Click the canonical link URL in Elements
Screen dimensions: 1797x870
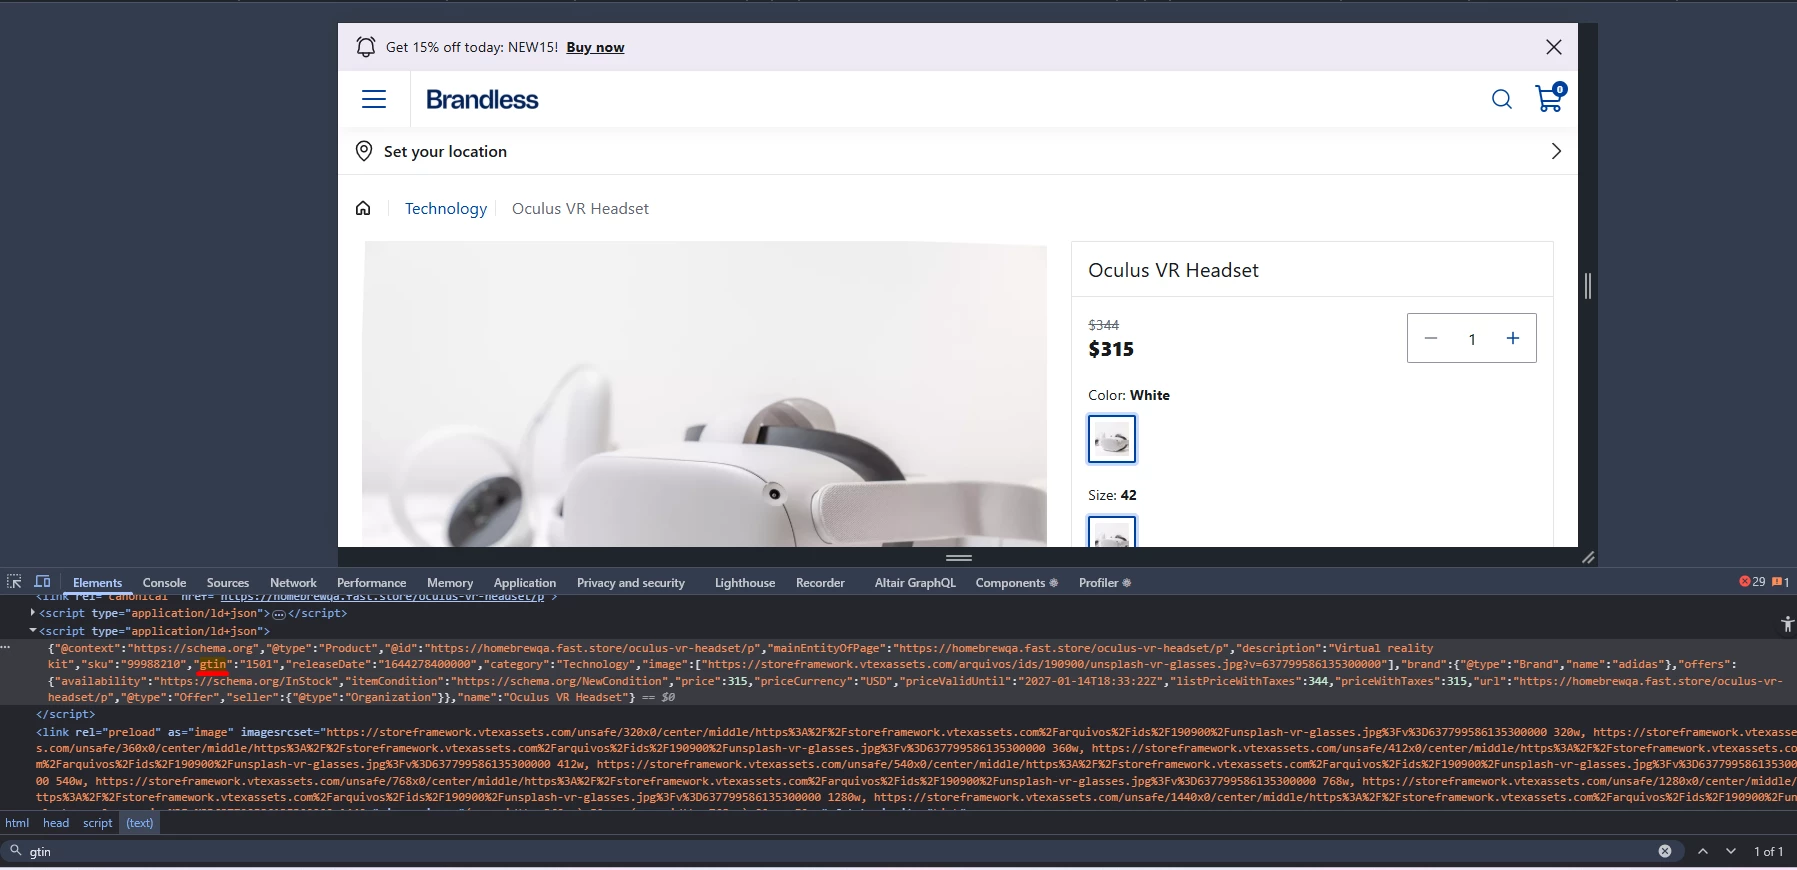point(382,597)
